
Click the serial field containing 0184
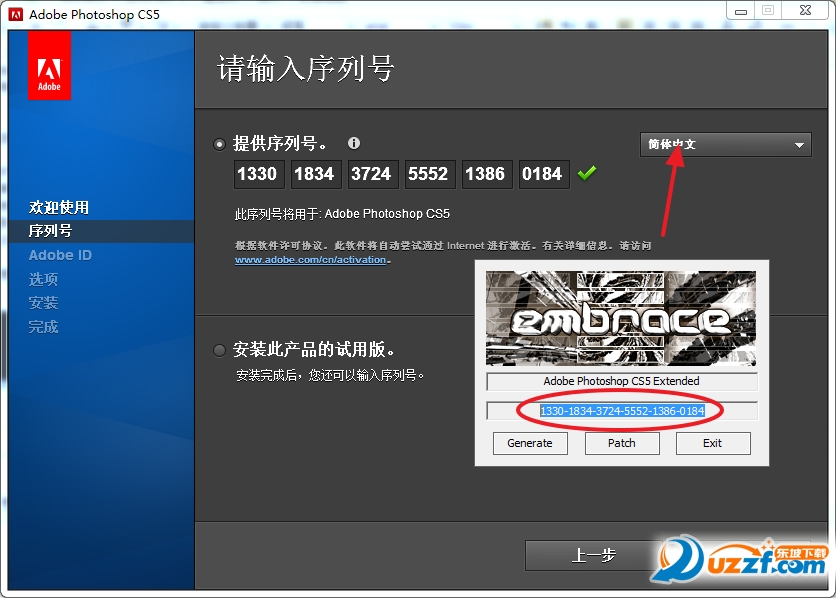[544, 174]
